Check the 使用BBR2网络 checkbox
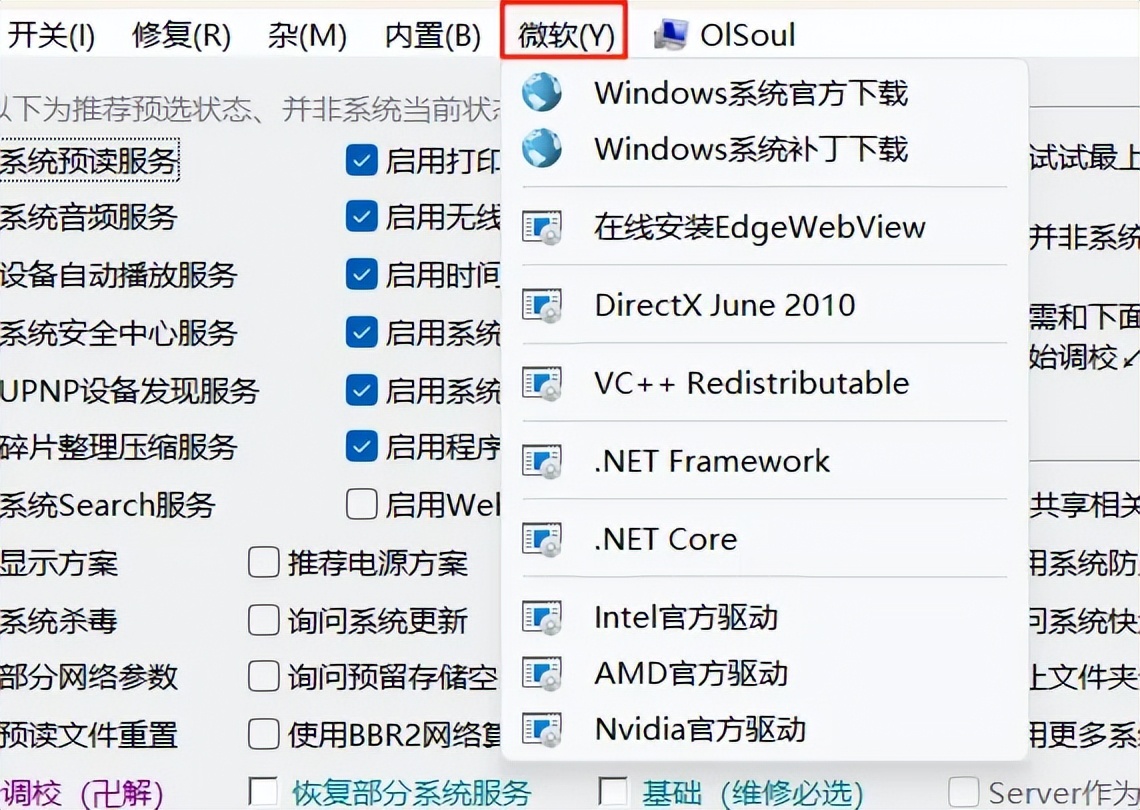Screen dimensions: 1140x810 point(263,734)
